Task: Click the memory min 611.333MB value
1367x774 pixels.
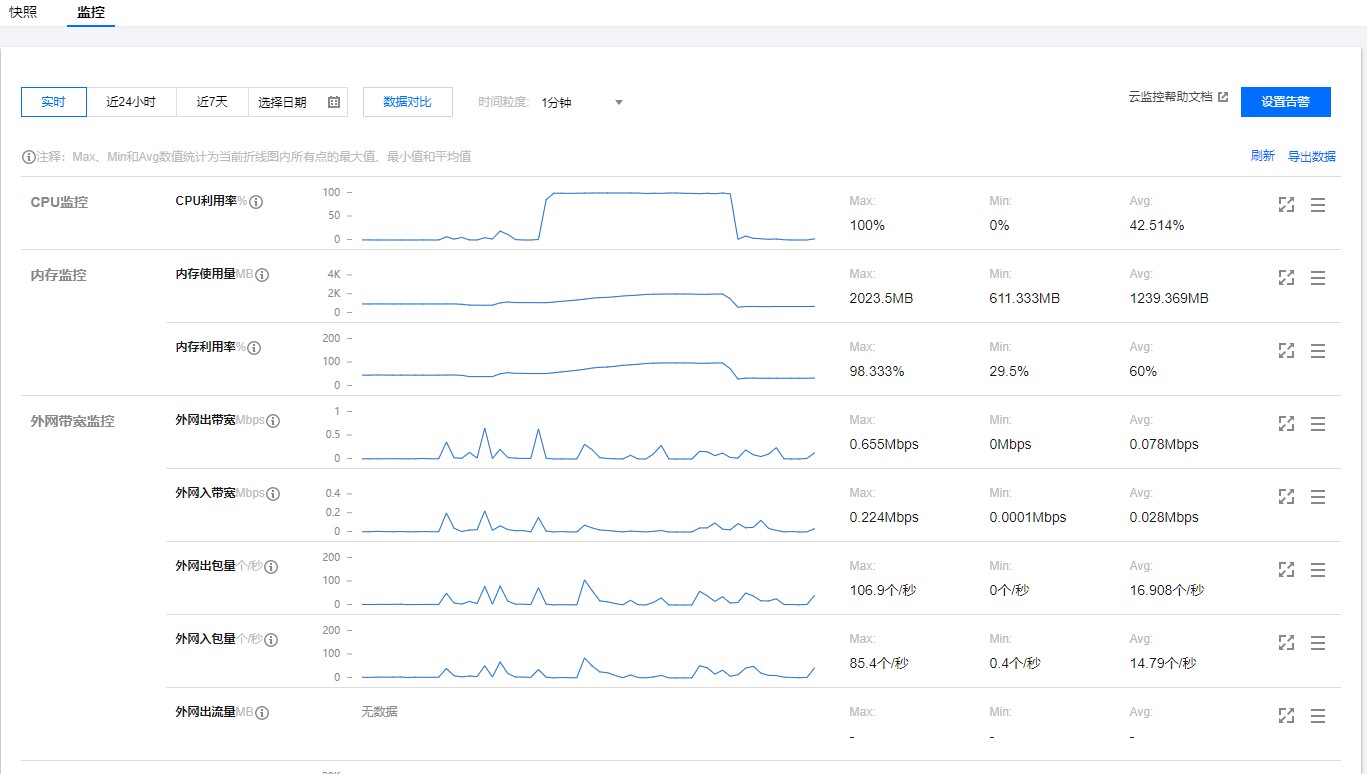Action: (x=1025, y=298)
